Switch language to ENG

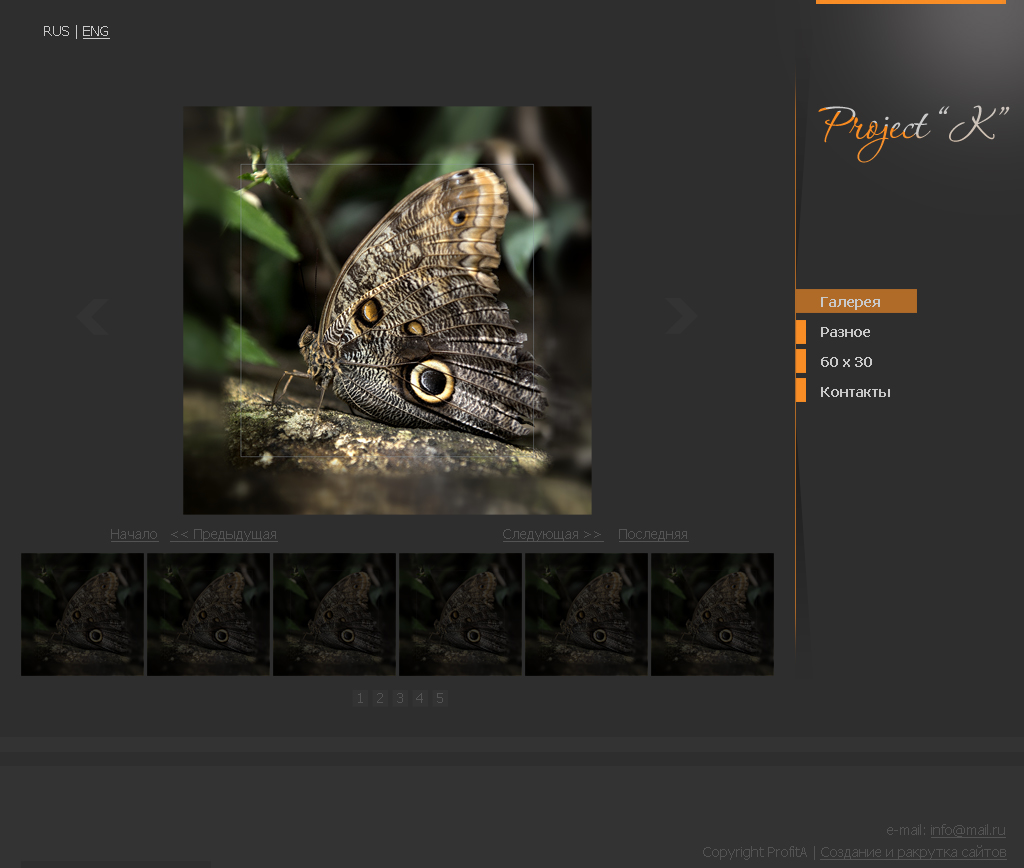(x=95, y=31)
